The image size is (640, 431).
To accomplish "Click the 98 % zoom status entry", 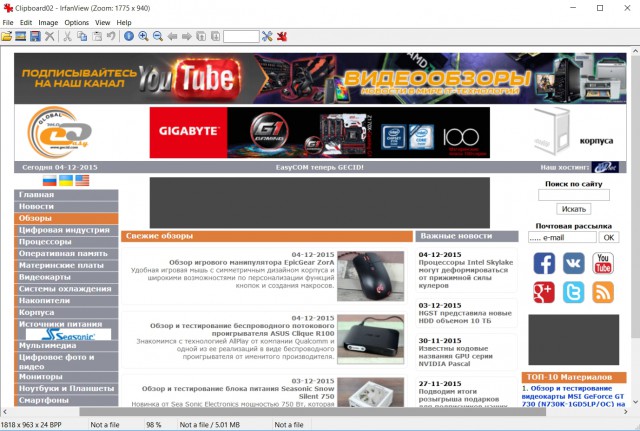I will tap(153, 425).
